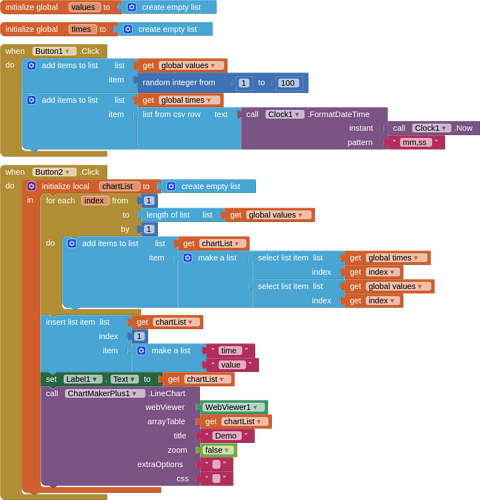Click gear icon on make a list with time and value
This screenshot has height=500, width=480.
141,350
